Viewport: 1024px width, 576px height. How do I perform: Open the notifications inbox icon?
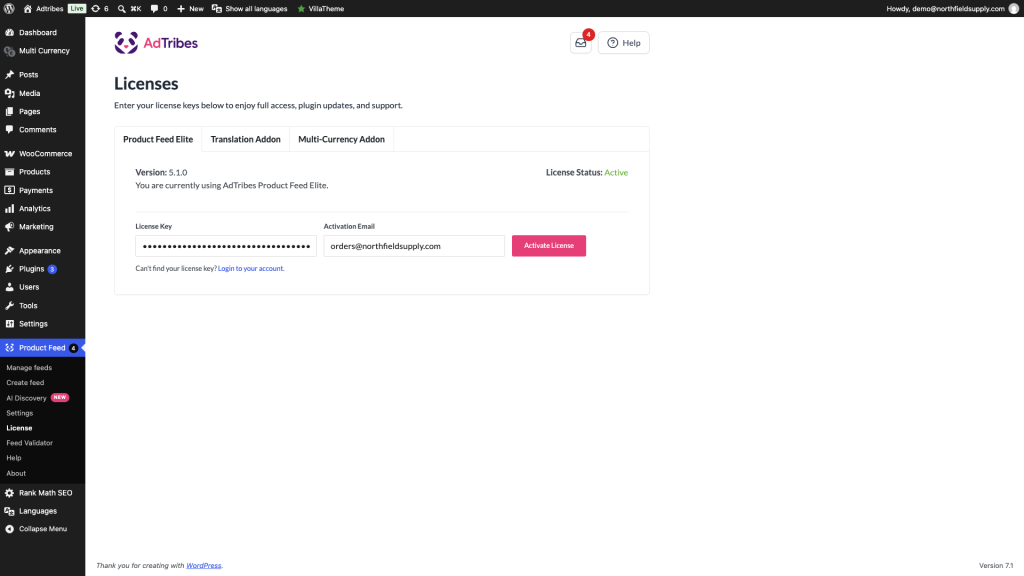coord(581,43)
